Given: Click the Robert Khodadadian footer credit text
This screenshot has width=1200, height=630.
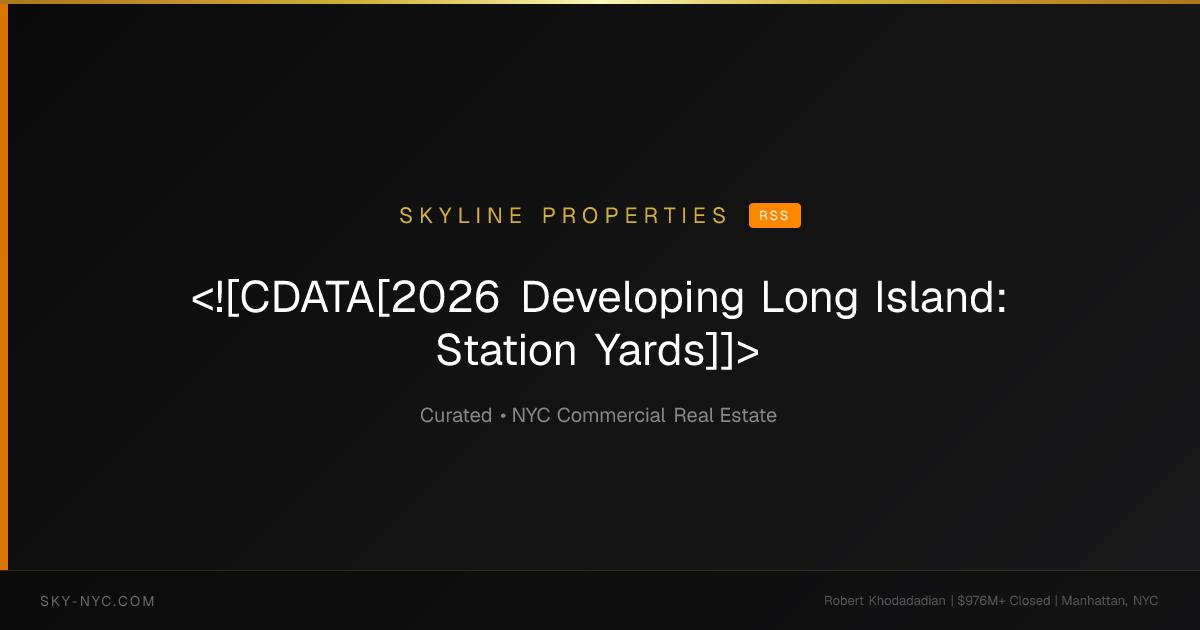Looking at the screenshot, I should (x=991, y=601).
